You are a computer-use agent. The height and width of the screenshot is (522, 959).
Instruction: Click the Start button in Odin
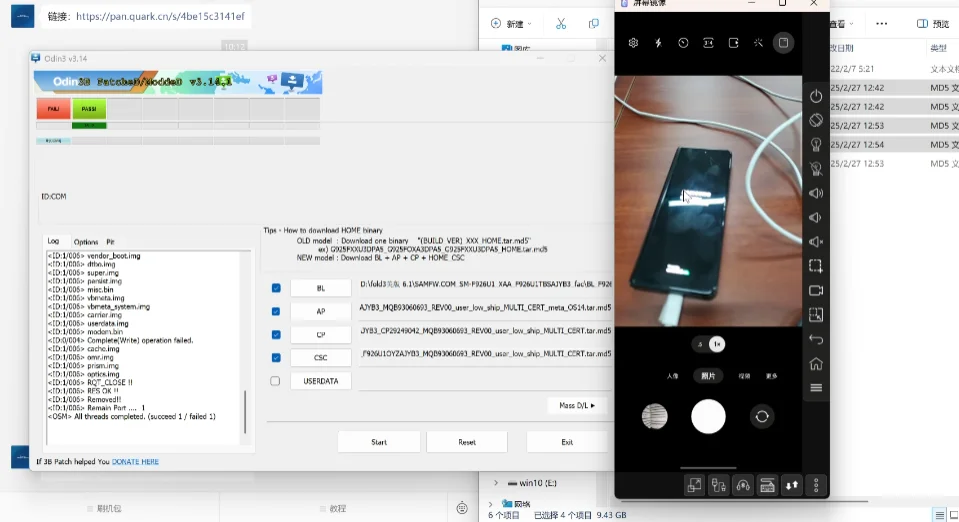coord(379,442)
